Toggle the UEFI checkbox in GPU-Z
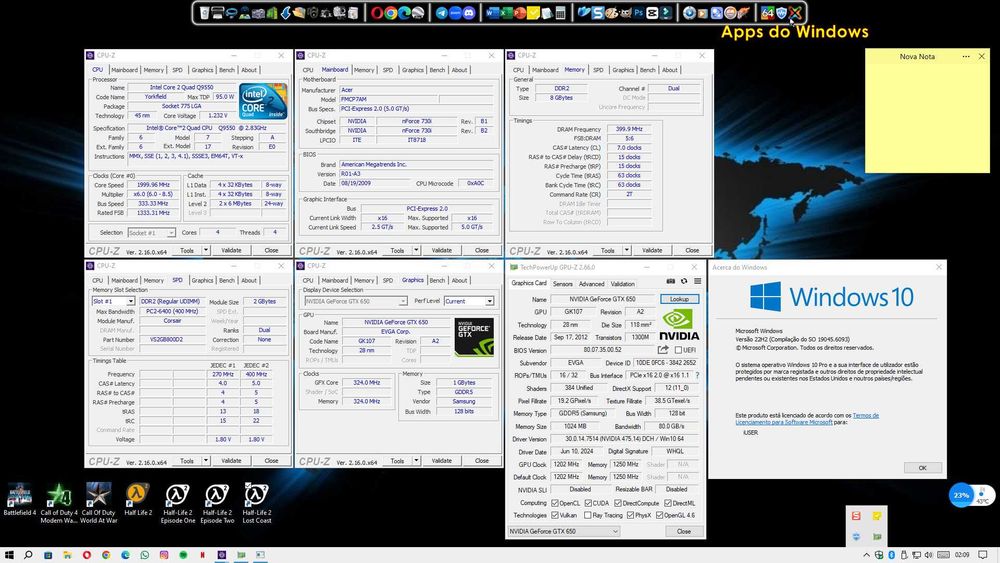The width and height of the screenshot is (1000, 563). pos(679,350)
